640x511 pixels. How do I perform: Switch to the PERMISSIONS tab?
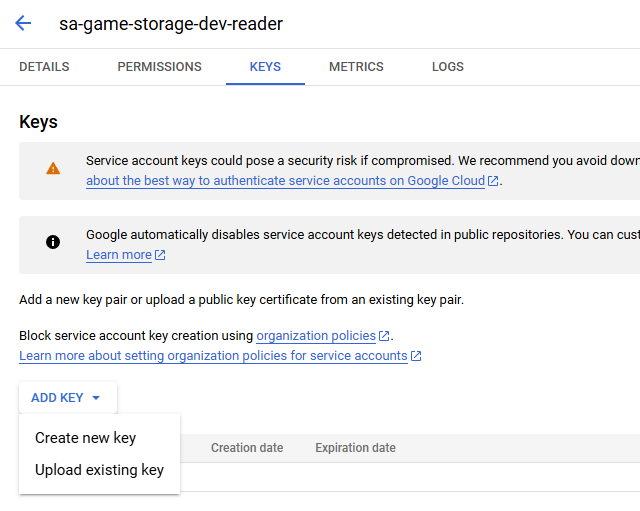[159, 67]
